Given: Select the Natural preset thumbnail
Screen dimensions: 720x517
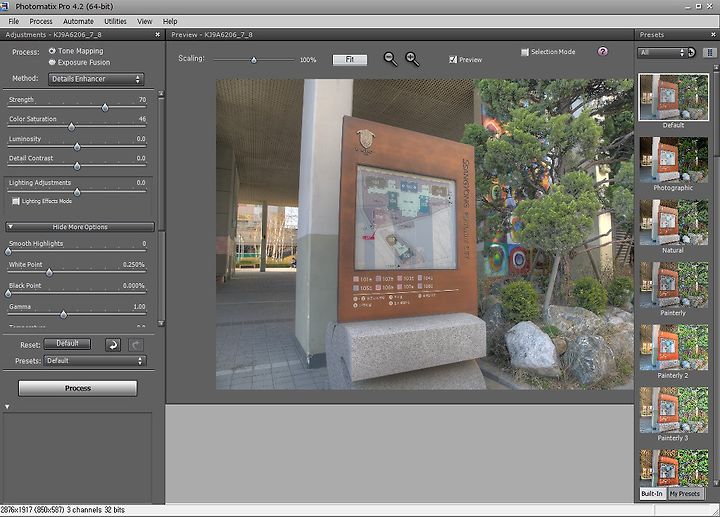Looking at the screenshot, I should (674, 222).
